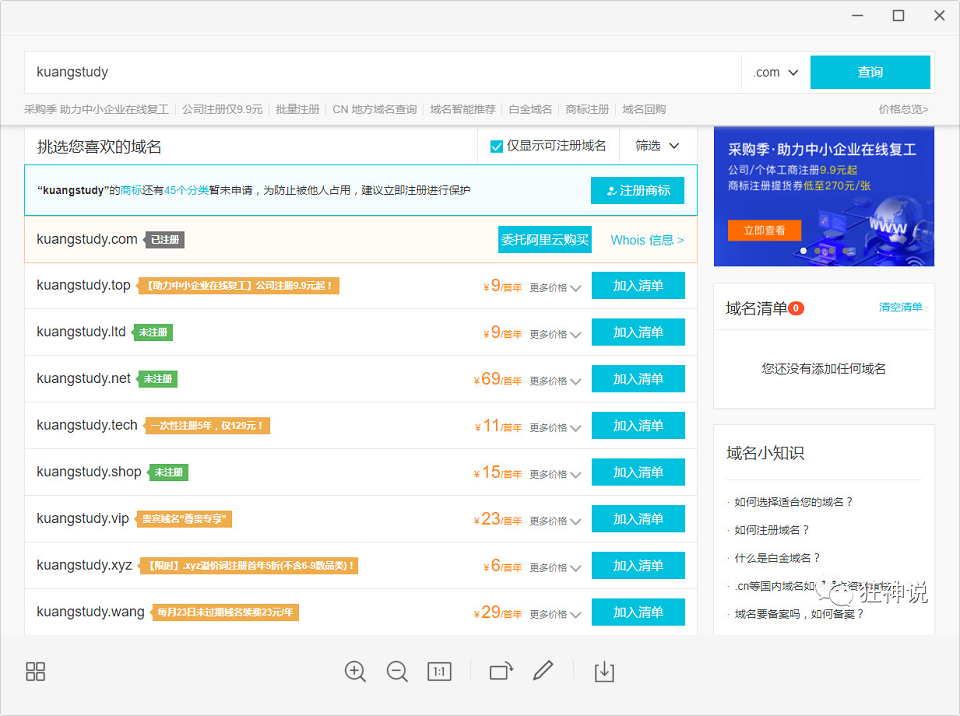Add kuangstudy.xyz to the list

[638, 565]
